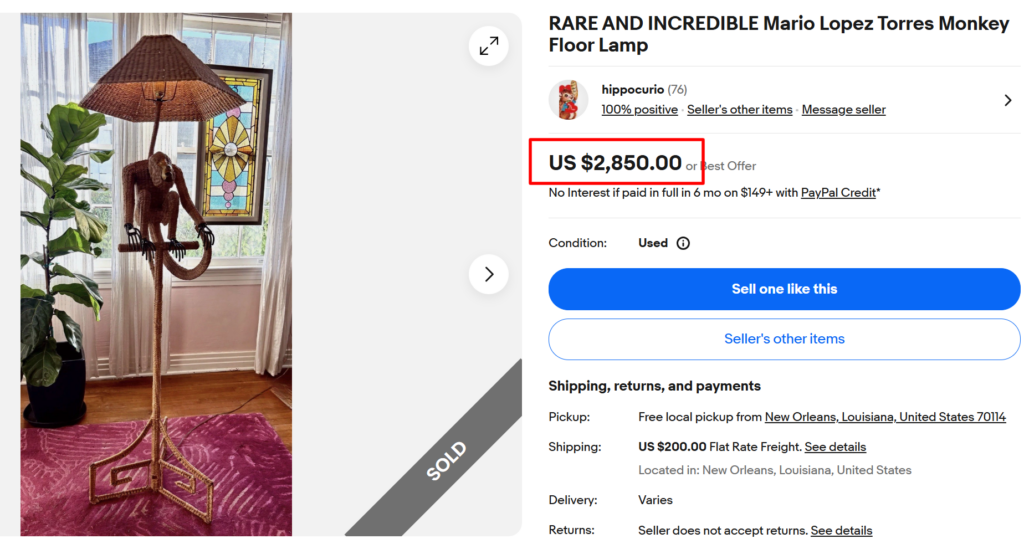Expand the product image to full view
This screenshot has width=1024, height=549.
[488, 46]
